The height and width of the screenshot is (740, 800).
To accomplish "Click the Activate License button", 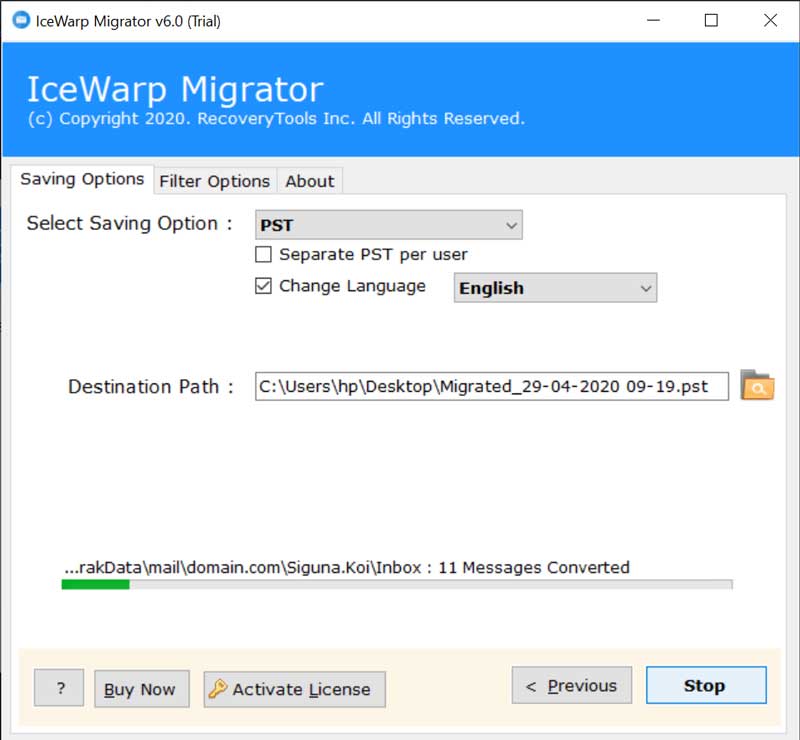I will coord(294,689).
